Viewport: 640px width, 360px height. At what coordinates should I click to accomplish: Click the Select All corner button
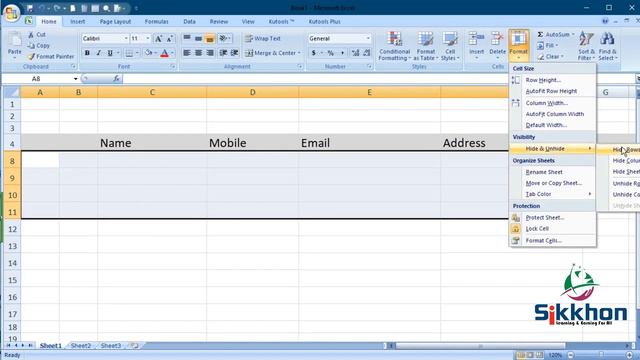[12, 92]
